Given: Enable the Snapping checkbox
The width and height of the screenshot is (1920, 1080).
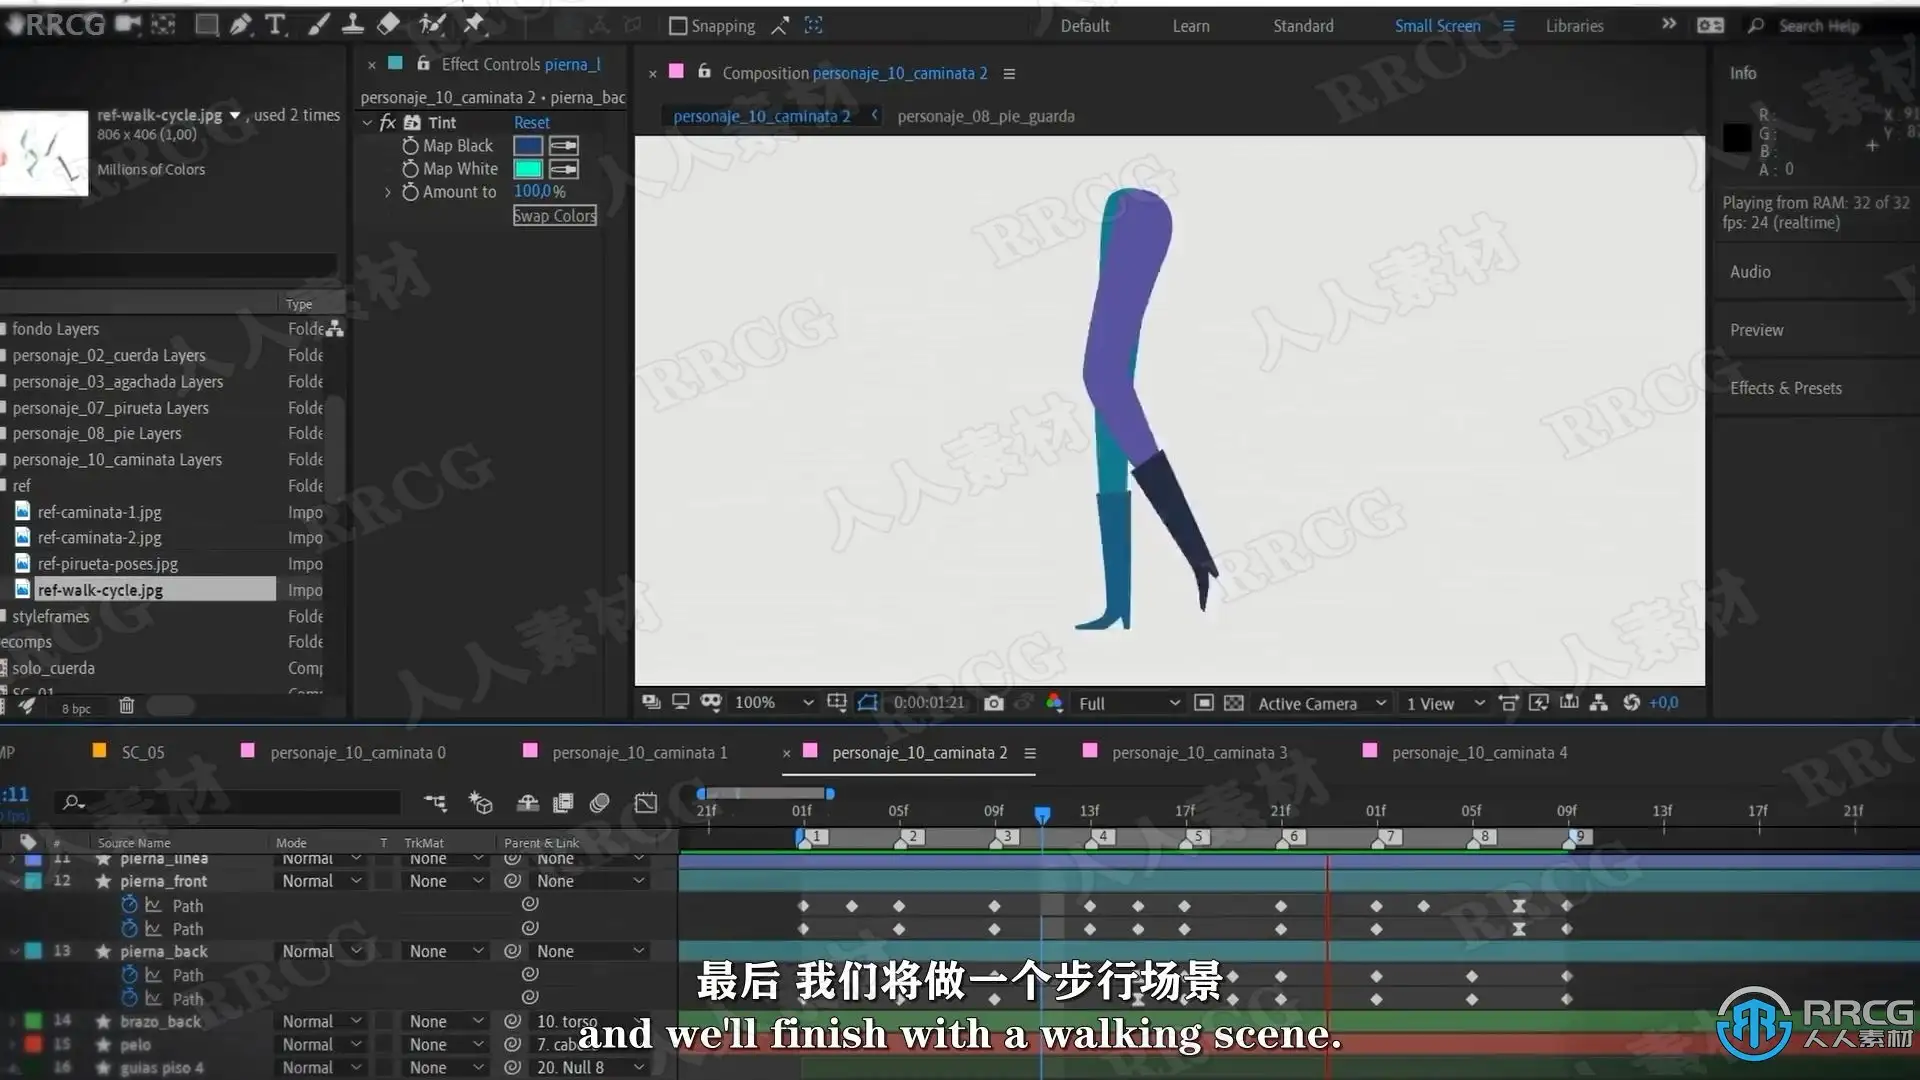Looking at the screenshot, I should tap(678, 26).
